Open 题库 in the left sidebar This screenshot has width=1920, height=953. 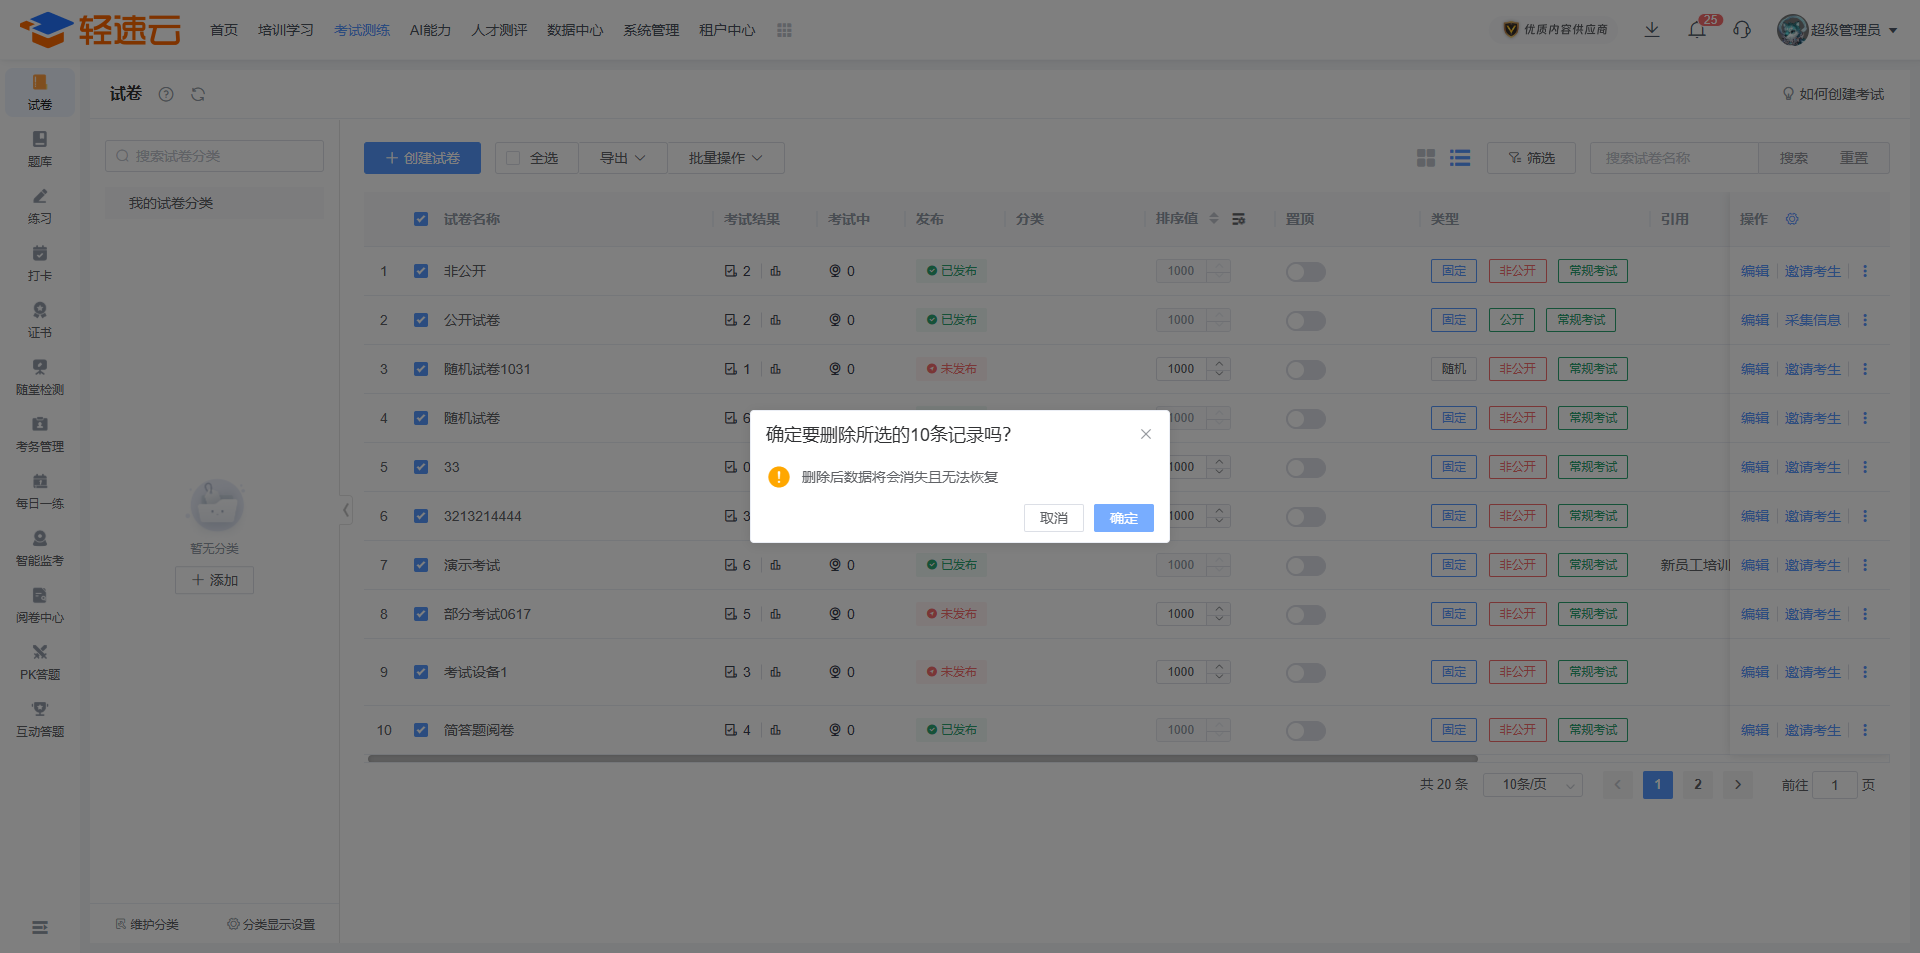tap(40, 148)
